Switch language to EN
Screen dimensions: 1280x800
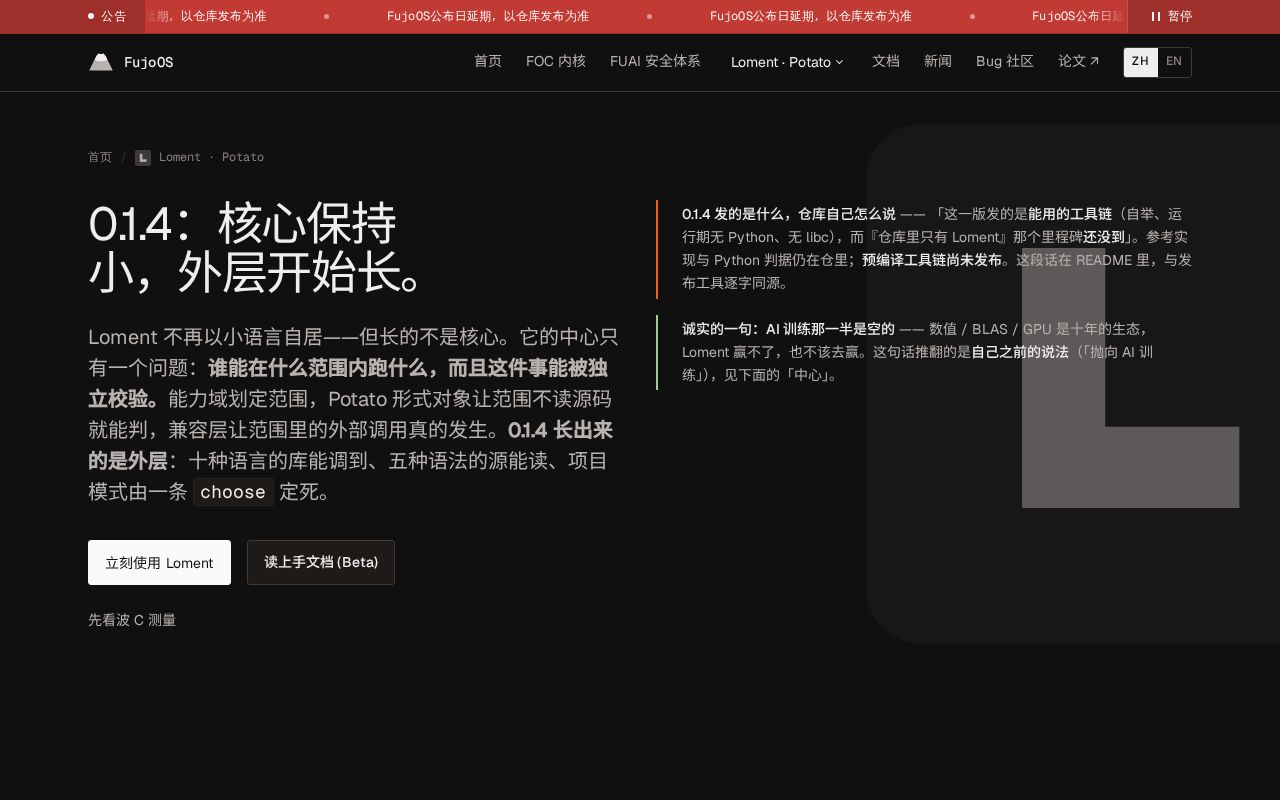1174,62
